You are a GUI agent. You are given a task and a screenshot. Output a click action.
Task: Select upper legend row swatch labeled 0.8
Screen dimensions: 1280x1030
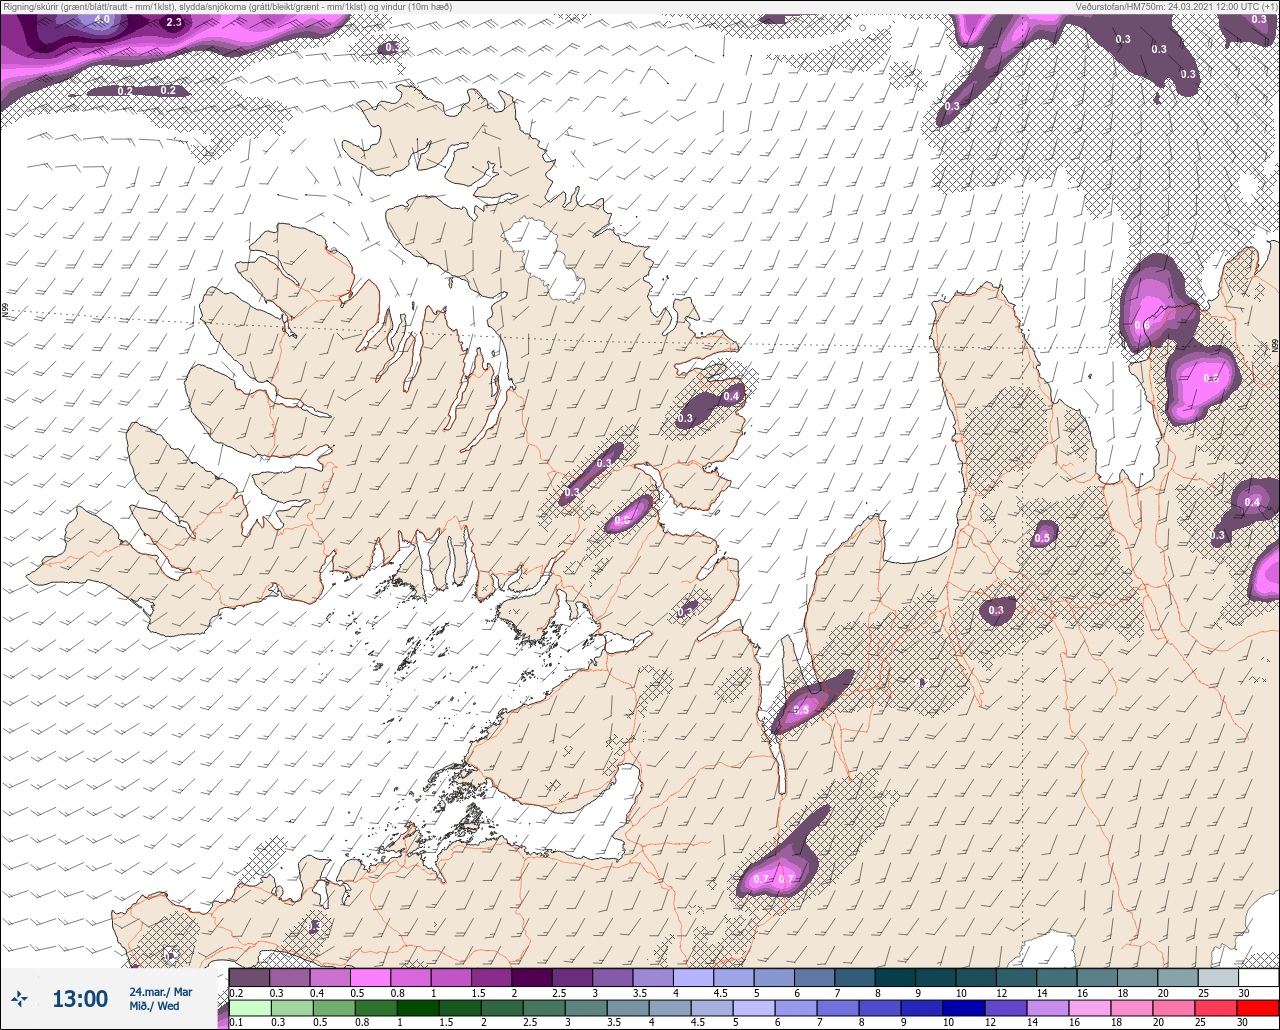click(x=411, y=977)
